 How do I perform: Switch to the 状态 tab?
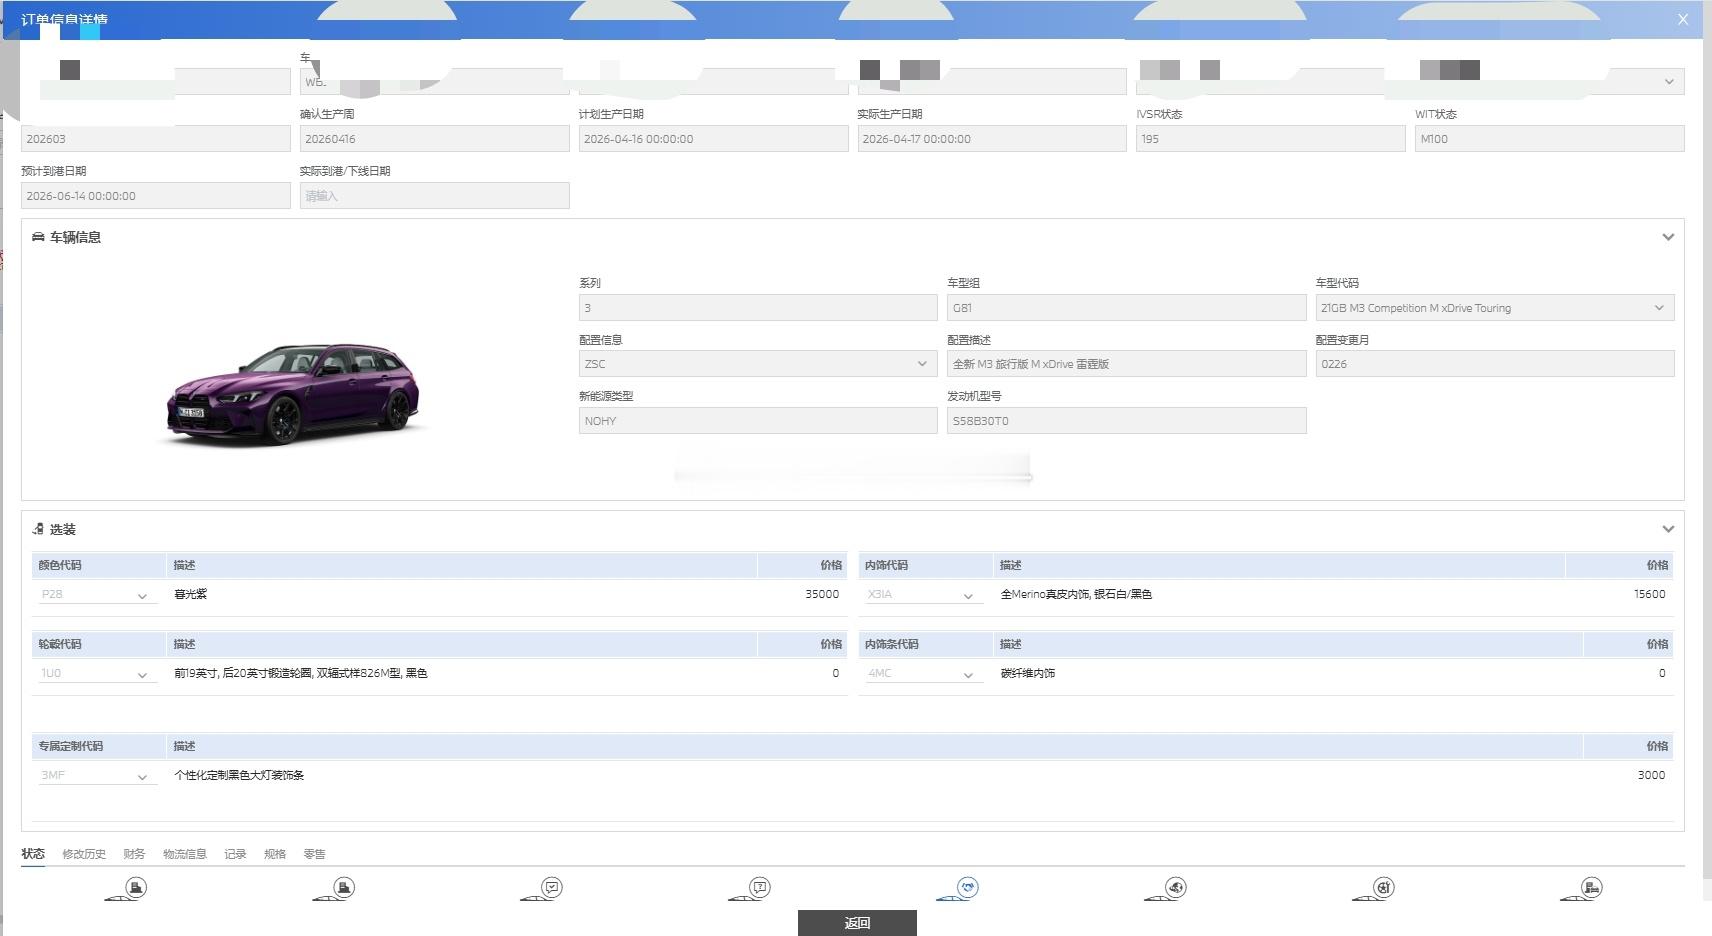[x=33, y=854]
